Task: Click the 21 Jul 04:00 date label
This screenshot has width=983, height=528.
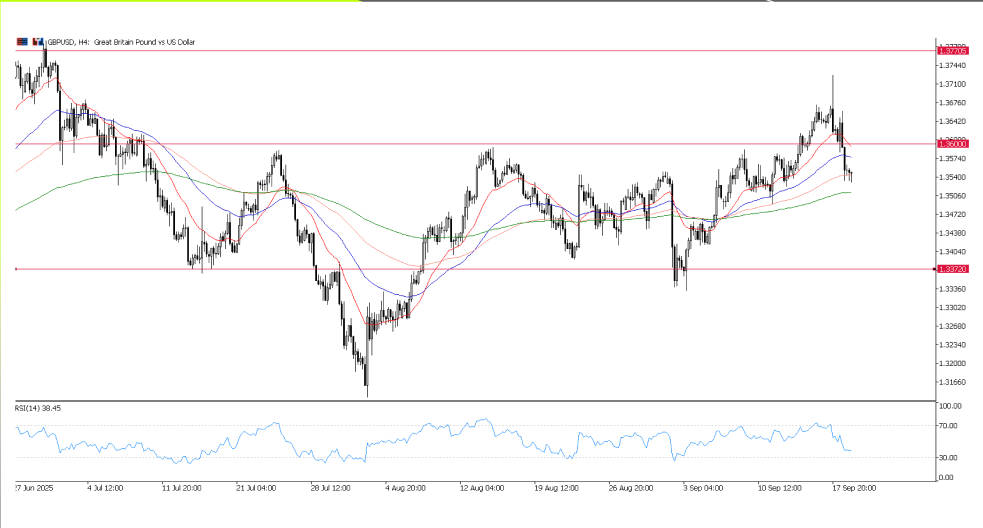Action: click(x=258, y=488)
